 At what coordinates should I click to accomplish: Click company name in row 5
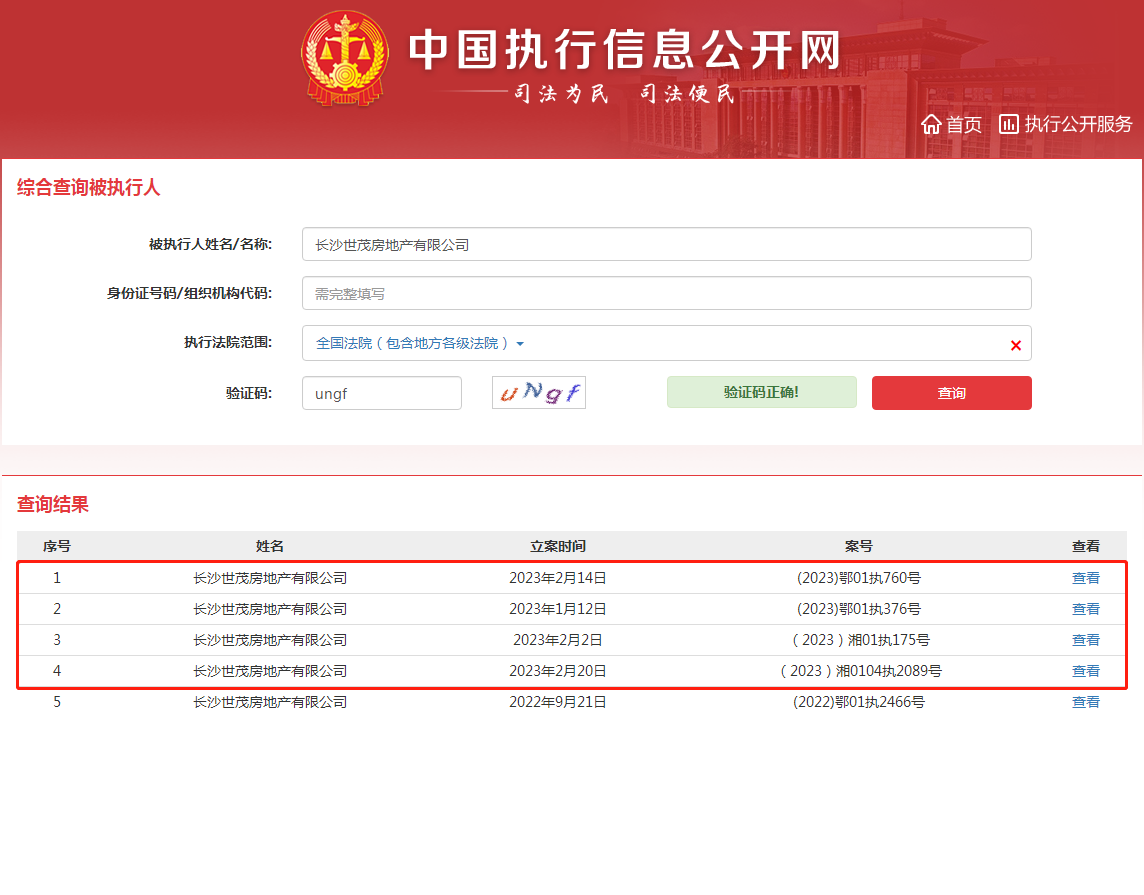[x=269, y=702]
